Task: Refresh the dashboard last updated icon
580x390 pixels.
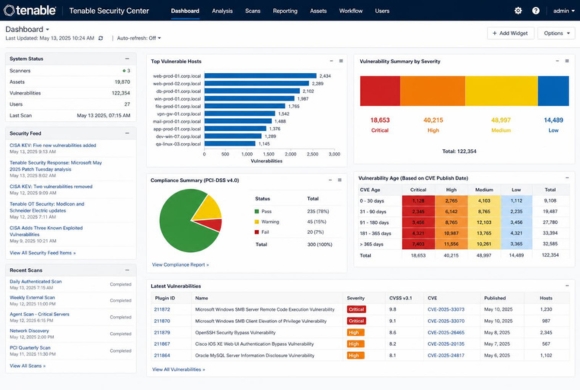Action: click(101, 38)
